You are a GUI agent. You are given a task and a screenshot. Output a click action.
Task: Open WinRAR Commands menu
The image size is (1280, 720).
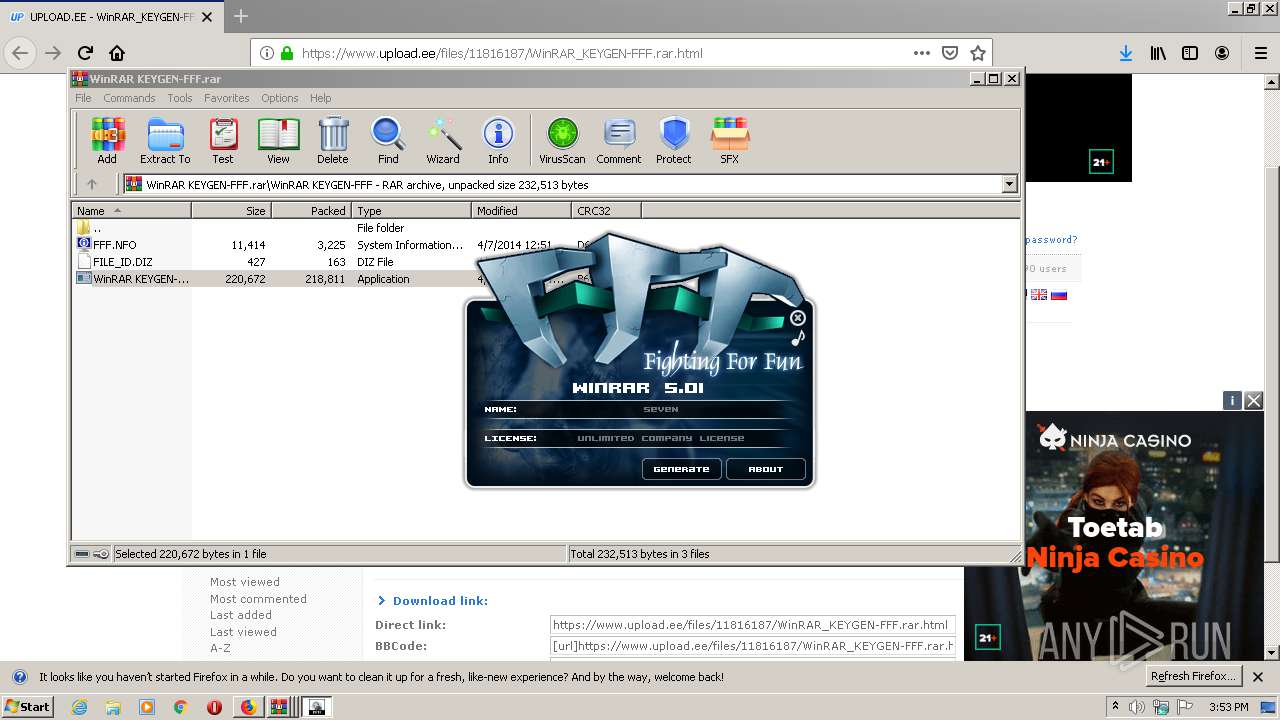129,98
